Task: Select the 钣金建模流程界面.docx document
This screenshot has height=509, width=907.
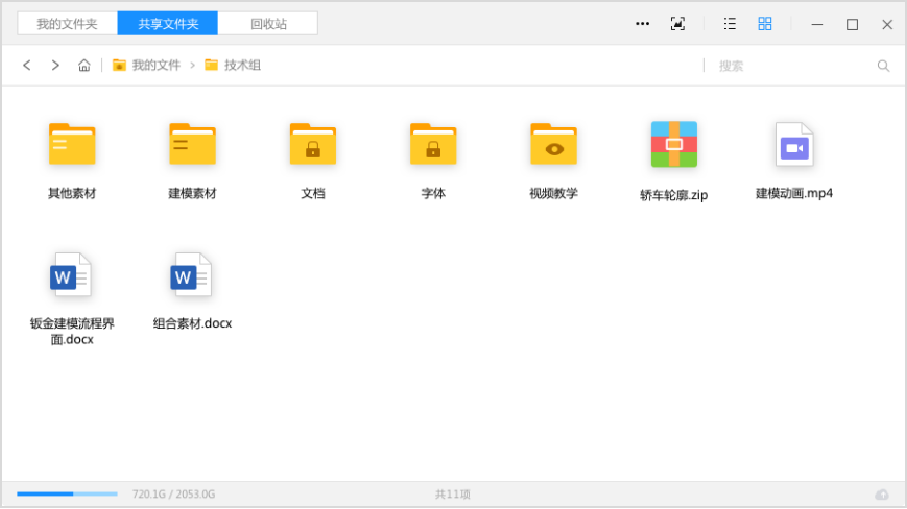Action: coord(72,275)
